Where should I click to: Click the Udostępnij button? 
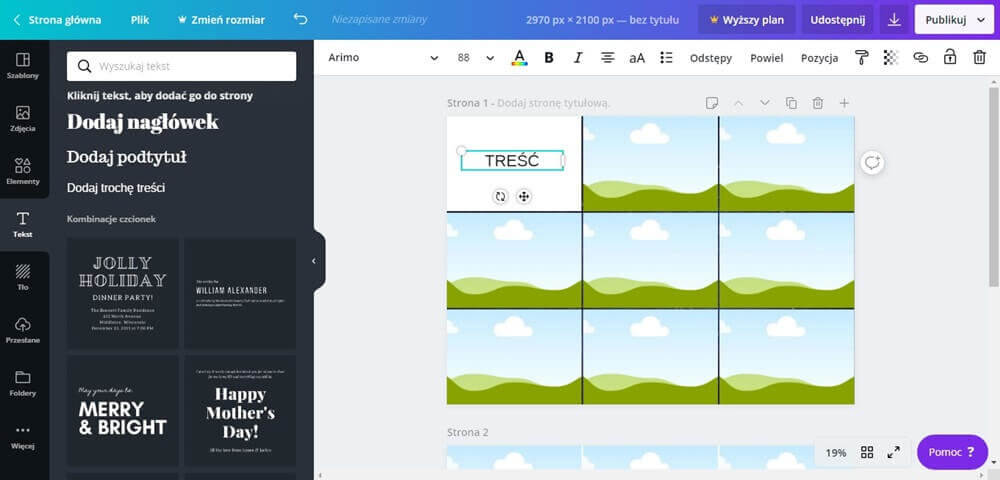pyautogui.click(x=837, y=19)
